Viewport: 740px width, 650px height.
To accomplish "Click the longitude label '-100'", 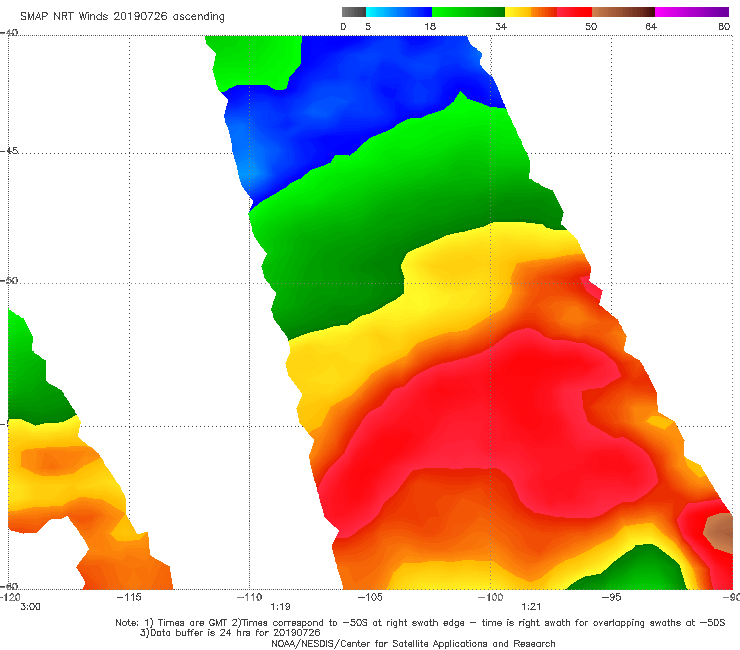I will 491,597.
